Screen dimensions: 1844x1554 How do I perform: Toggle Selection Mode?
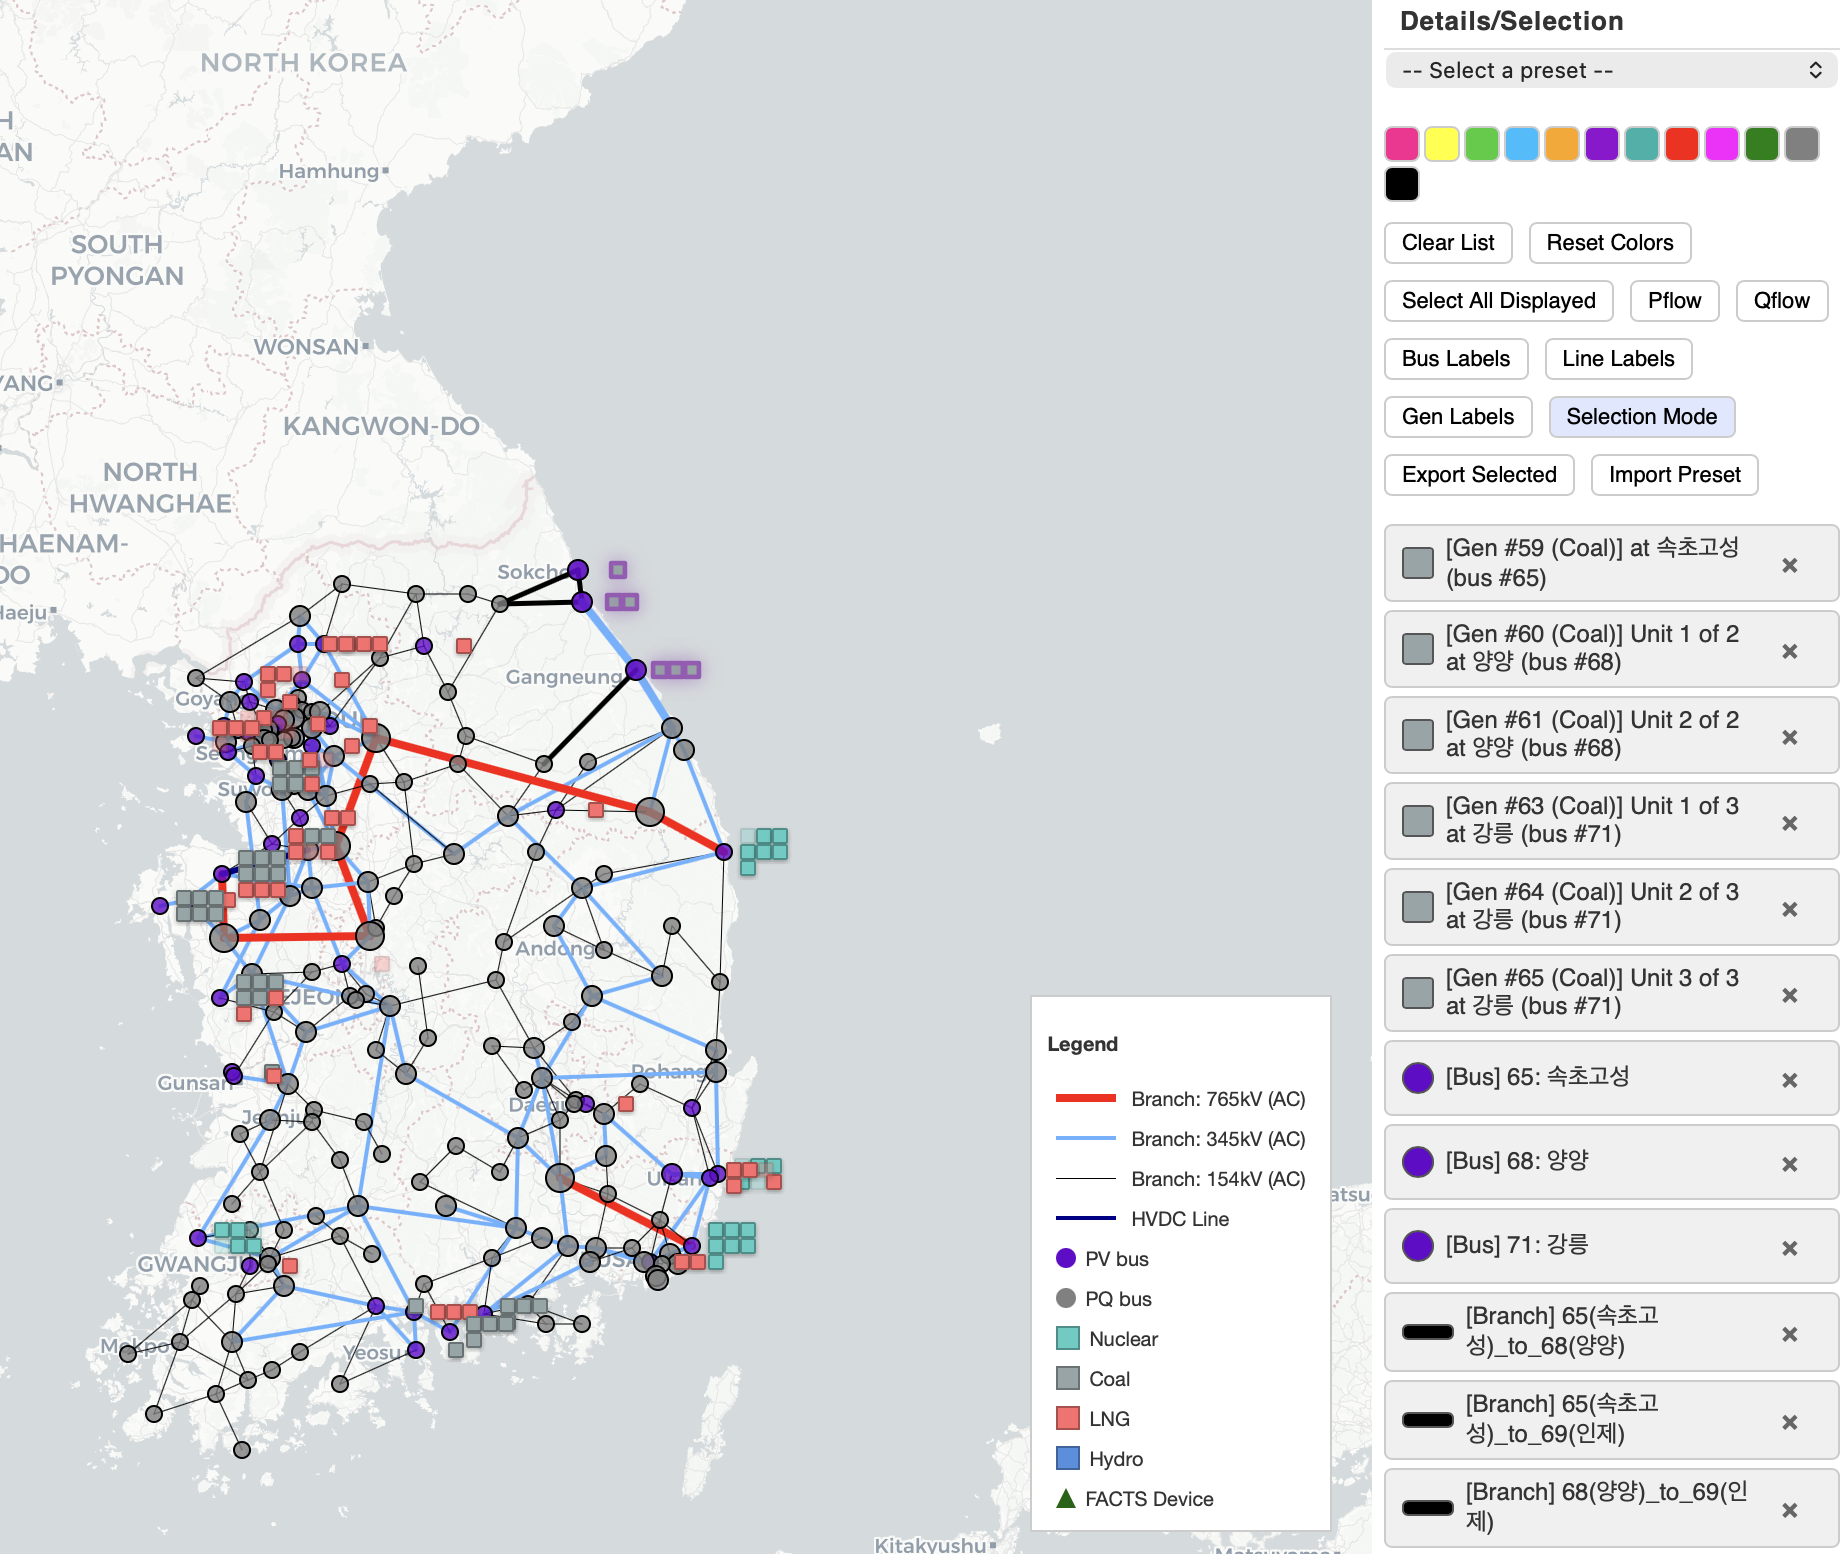(x=1641, y=417)
